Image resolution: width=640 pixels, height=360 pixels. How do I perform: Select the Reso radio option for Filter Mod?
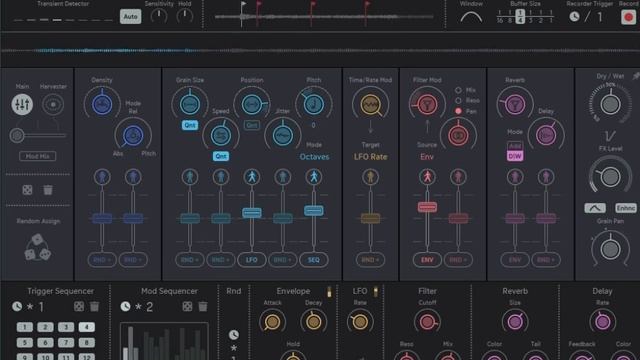point(458,100)
